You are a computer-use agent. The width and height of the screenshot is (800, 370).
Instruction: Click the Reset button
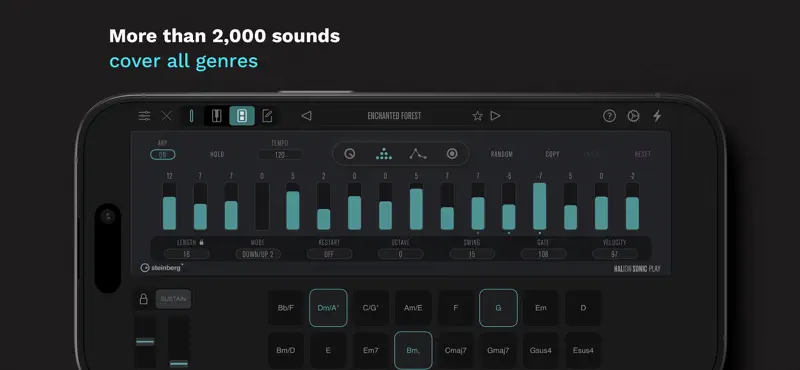(x=642, y=154)
